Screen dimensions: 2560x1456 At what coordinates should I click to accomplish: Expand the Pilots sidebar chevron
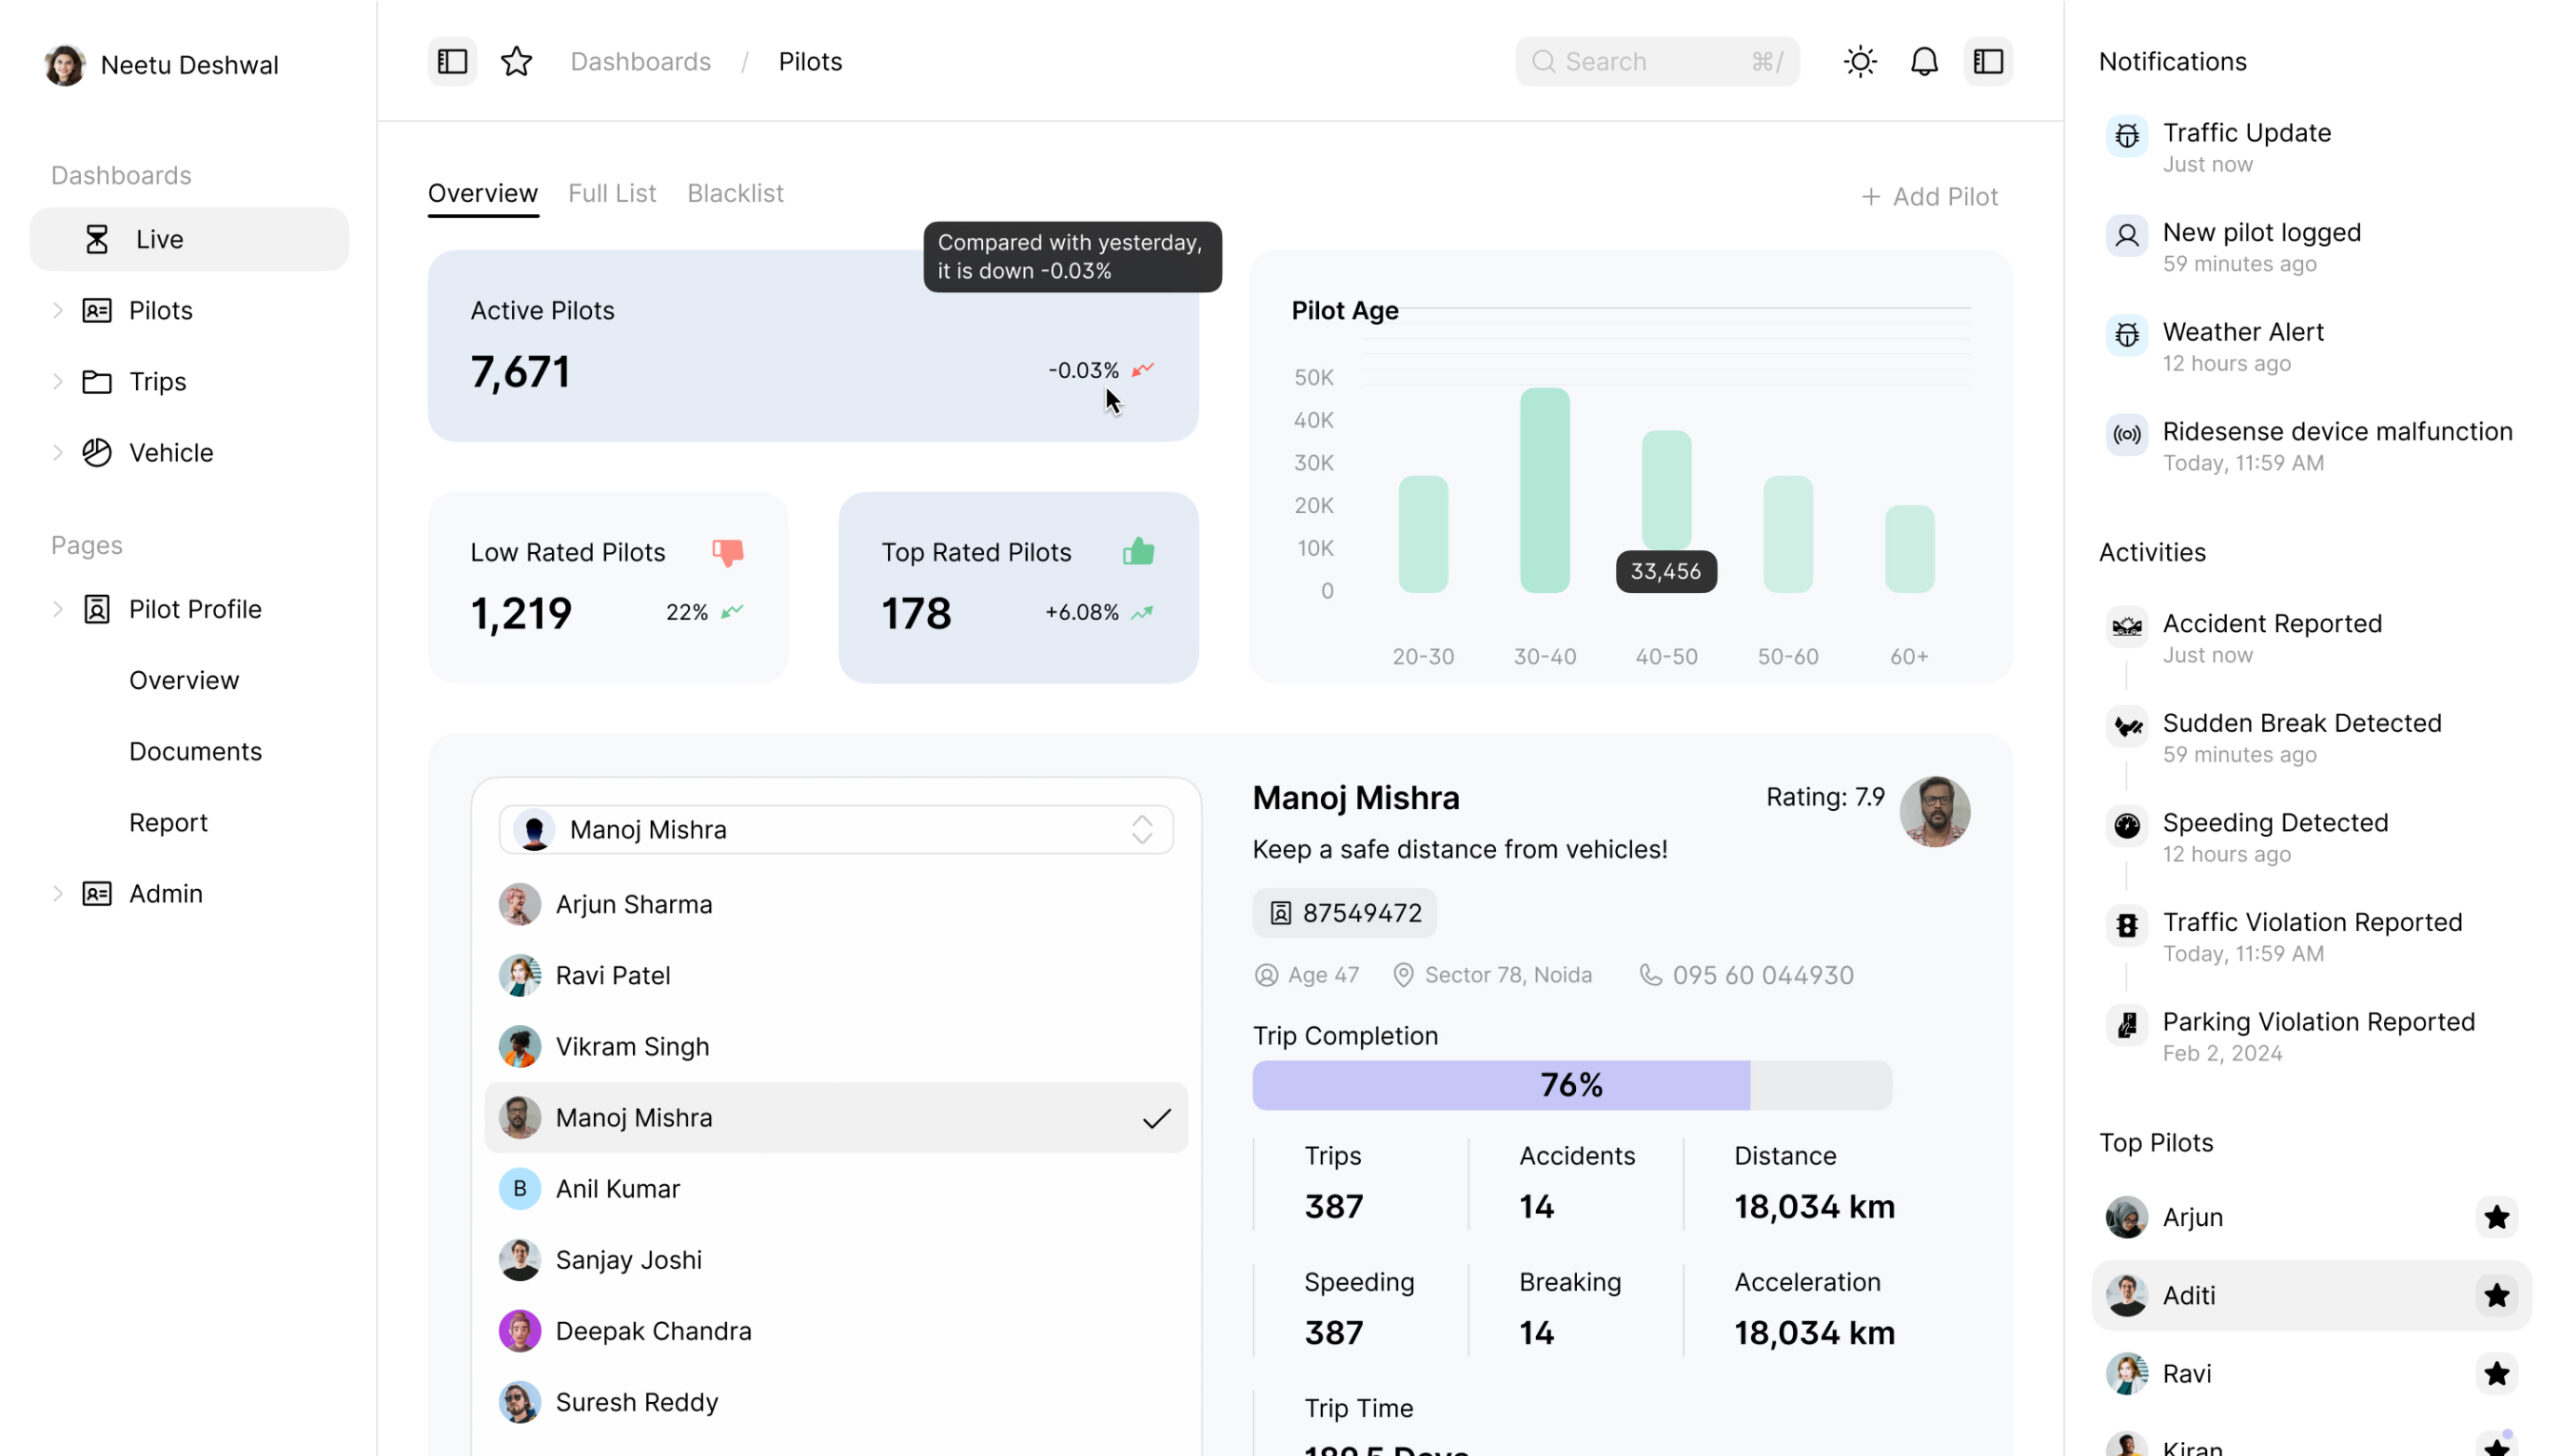click(x=58, y=310)
